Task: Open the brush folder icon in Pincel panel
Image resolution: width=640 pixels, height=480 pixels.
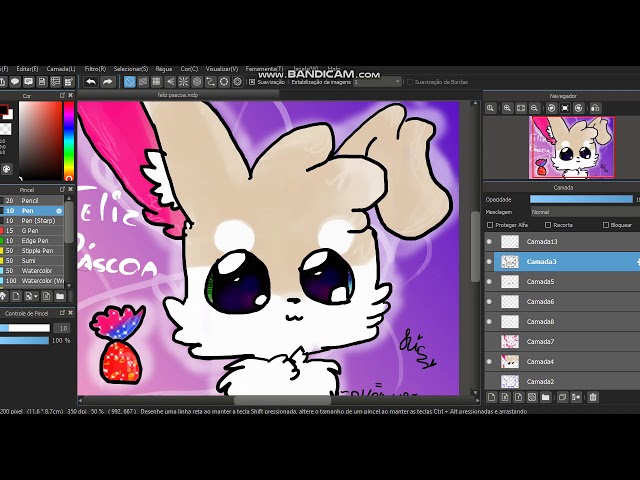Action: [60, 296]
